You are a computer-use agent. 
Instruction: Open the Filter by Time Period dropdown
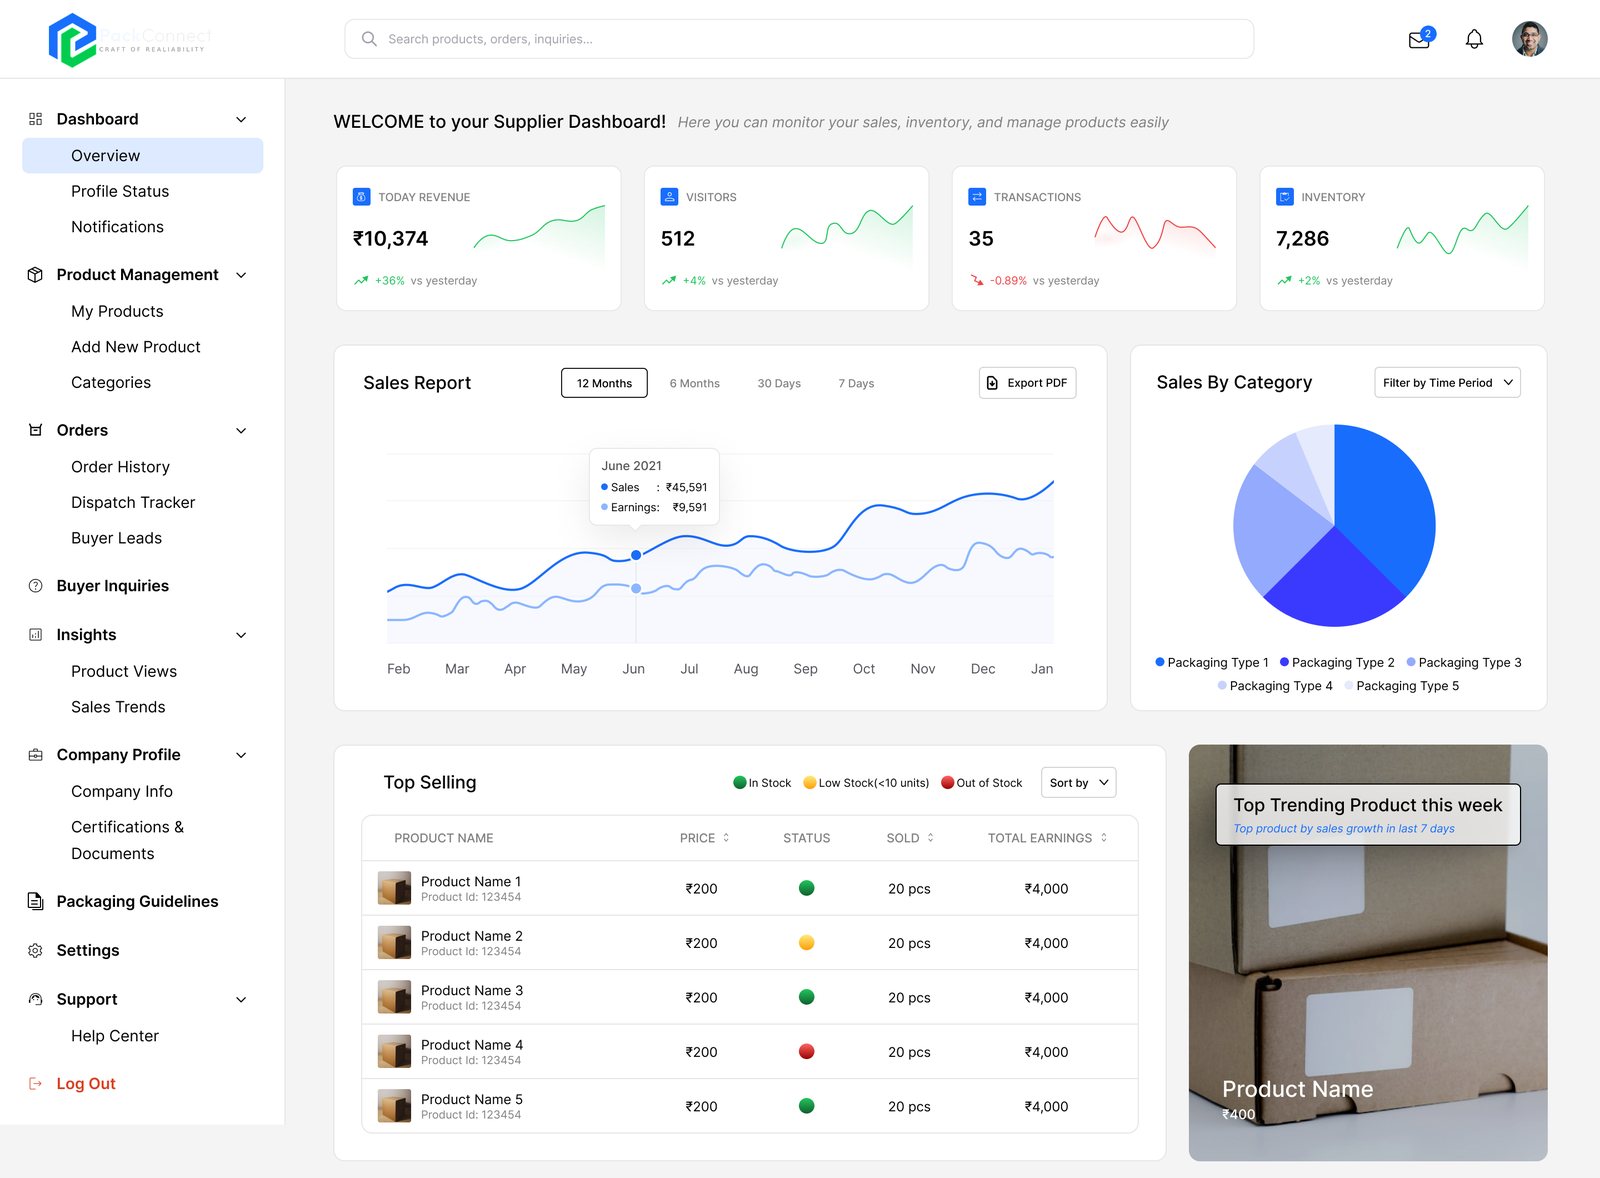click(x=1448, y=383)
